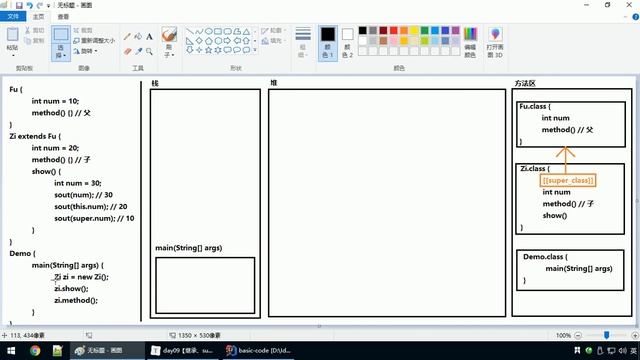This screenshot has height=360, width=640.
Task: Click the Cut scissors icon
Action: tap(28, 30)
